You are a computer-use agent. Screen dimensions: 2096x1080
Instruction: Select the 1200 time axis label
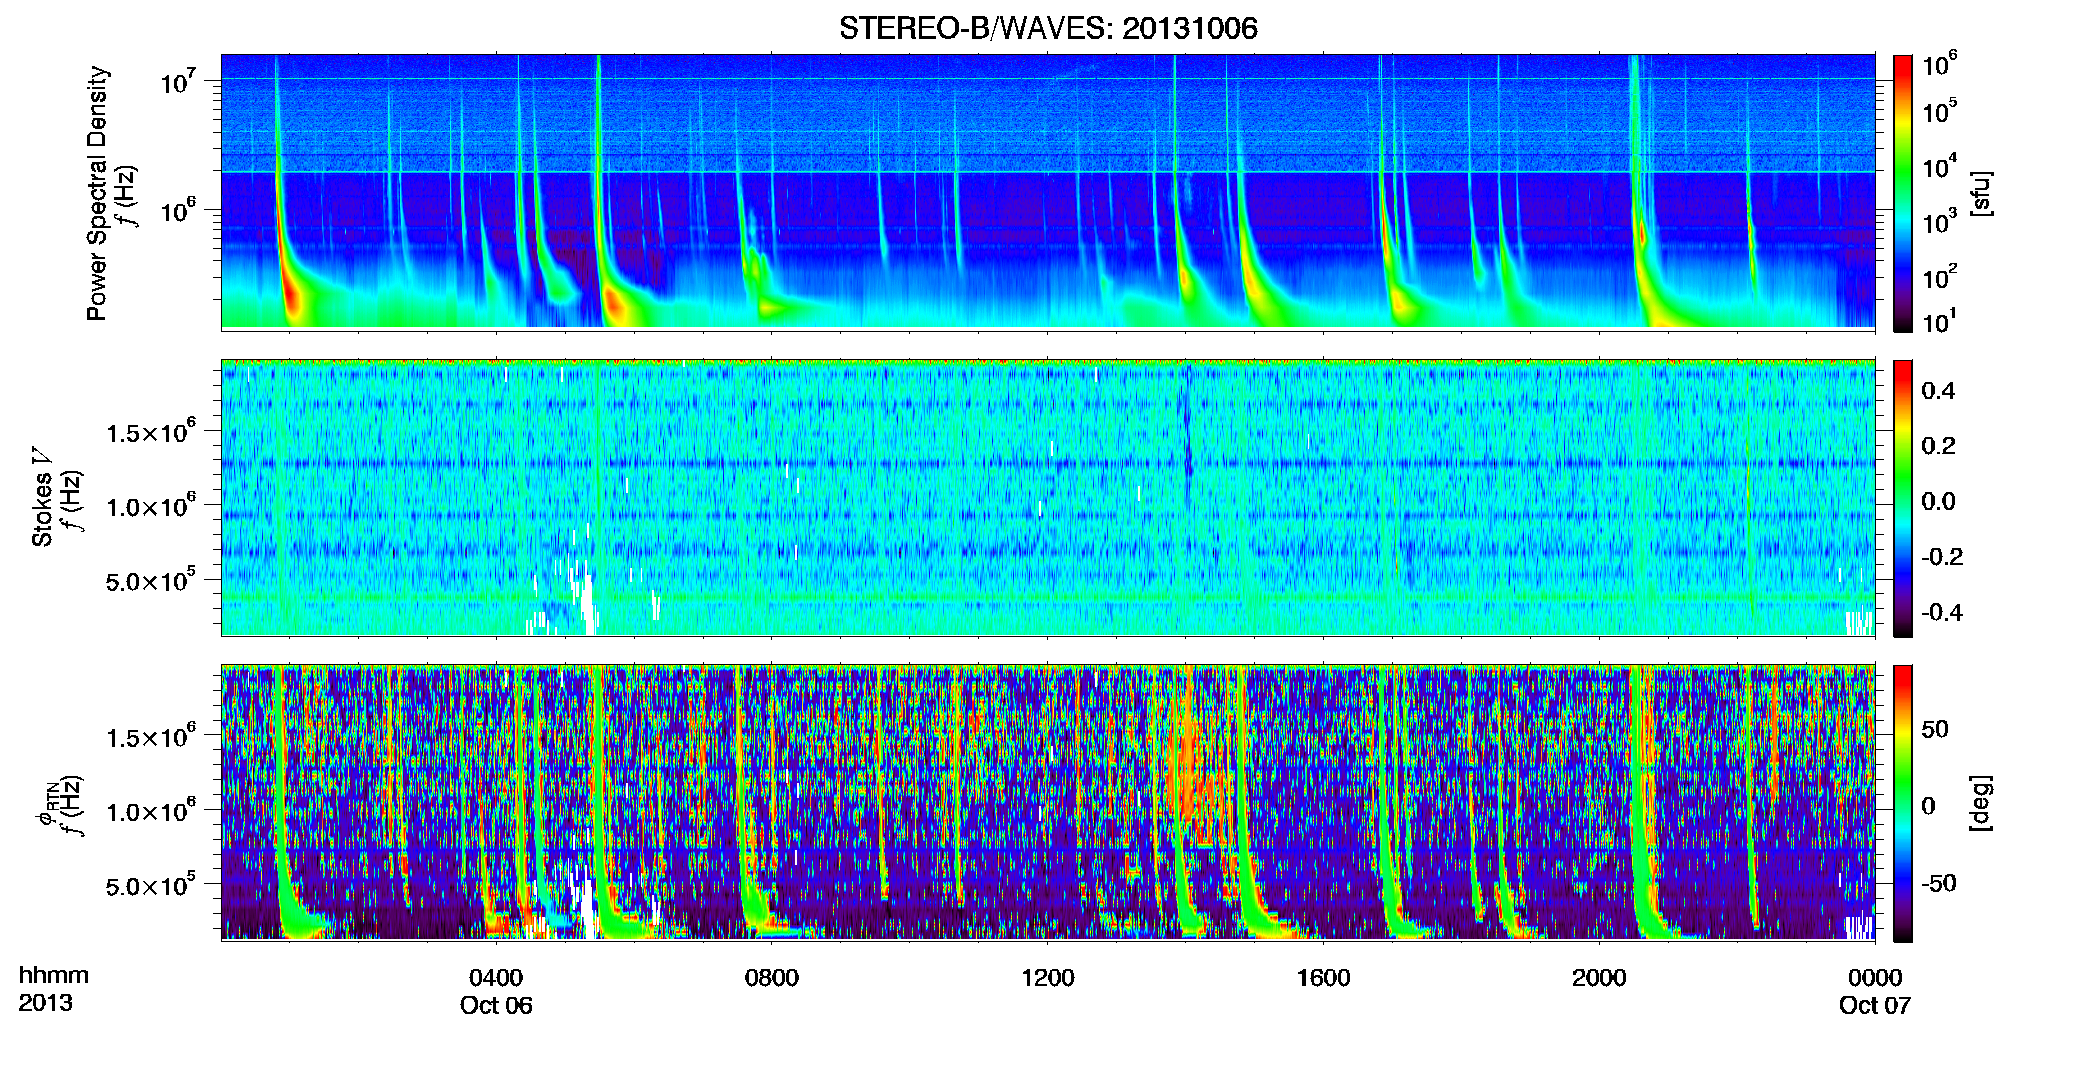(1047, 978)
